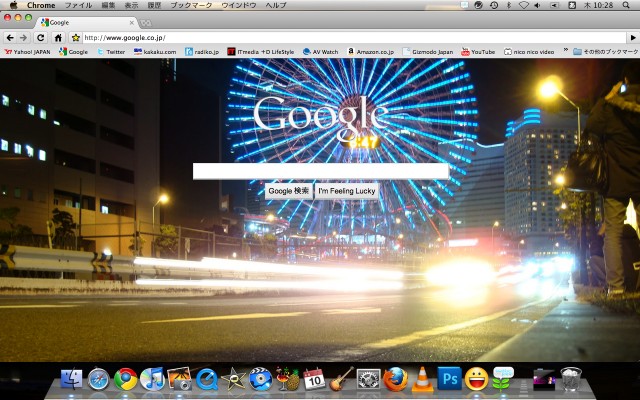Click the Google logo on the page
The image size is (640, 400).
click(x=321, y=118)
